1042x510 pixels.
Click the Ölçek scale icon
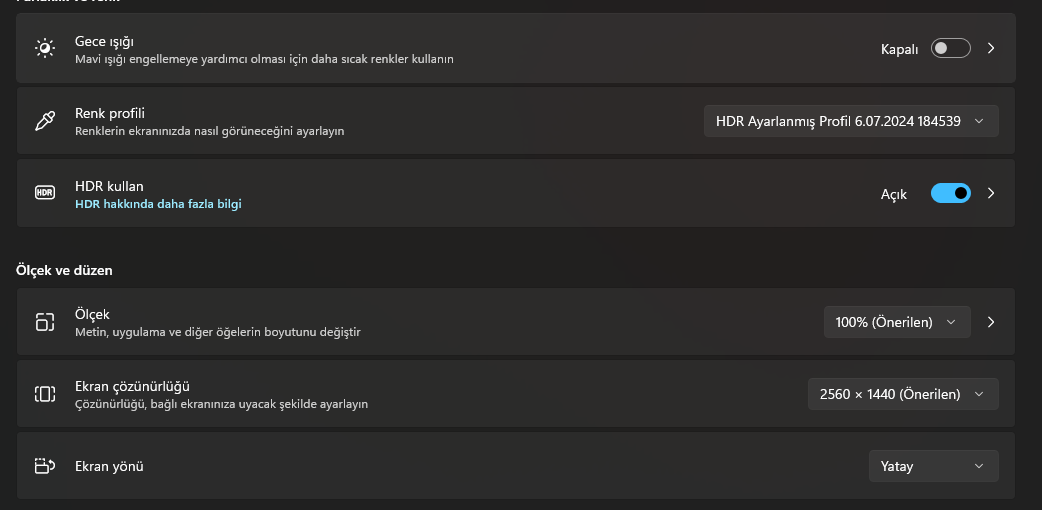[x=45, y=322]
